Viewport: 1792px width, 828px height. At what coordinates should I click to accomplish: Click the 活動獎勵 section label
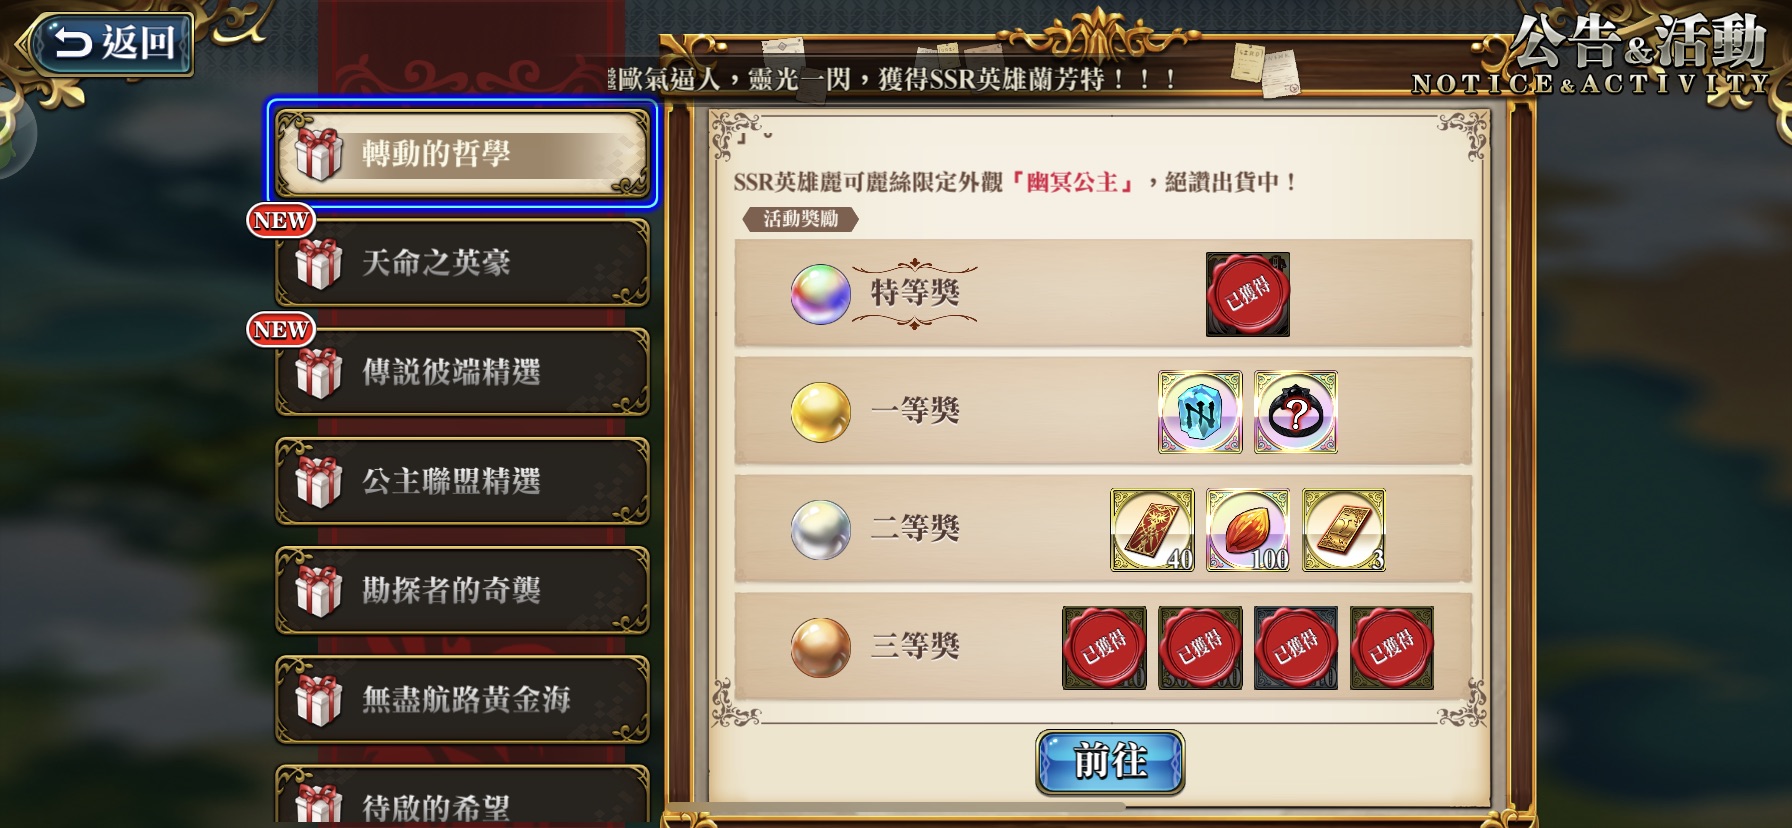(x=800, y=219)
